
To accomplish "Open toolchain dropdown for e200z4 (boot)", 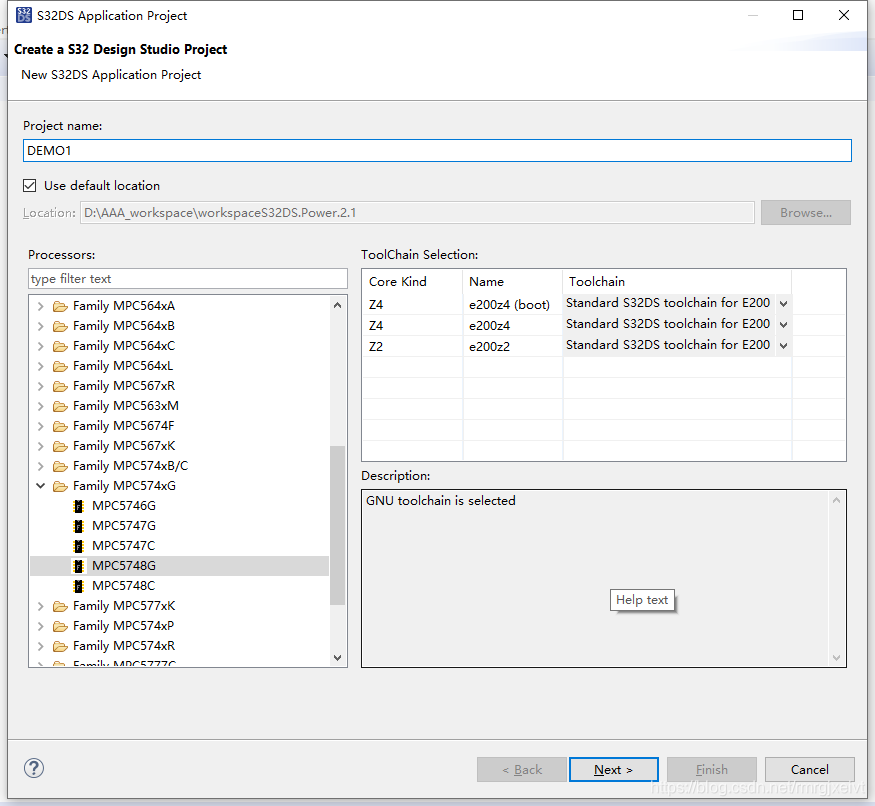I will (x=783, y=304).
